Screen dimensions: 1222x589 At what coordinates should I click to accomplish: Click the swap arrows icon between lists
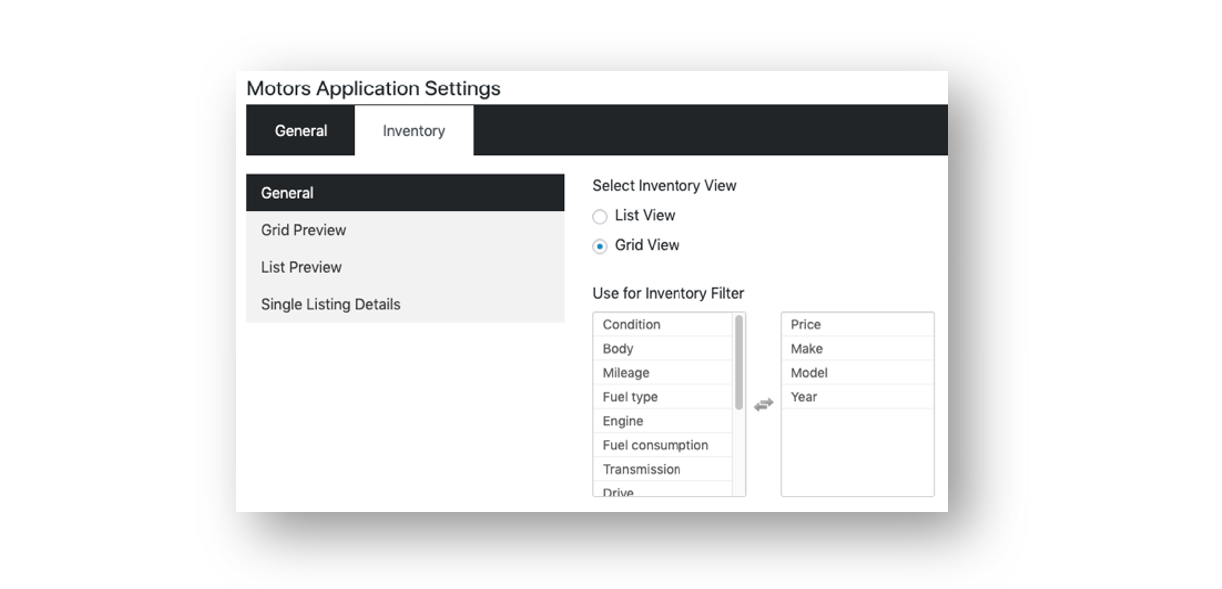point(763,404)
